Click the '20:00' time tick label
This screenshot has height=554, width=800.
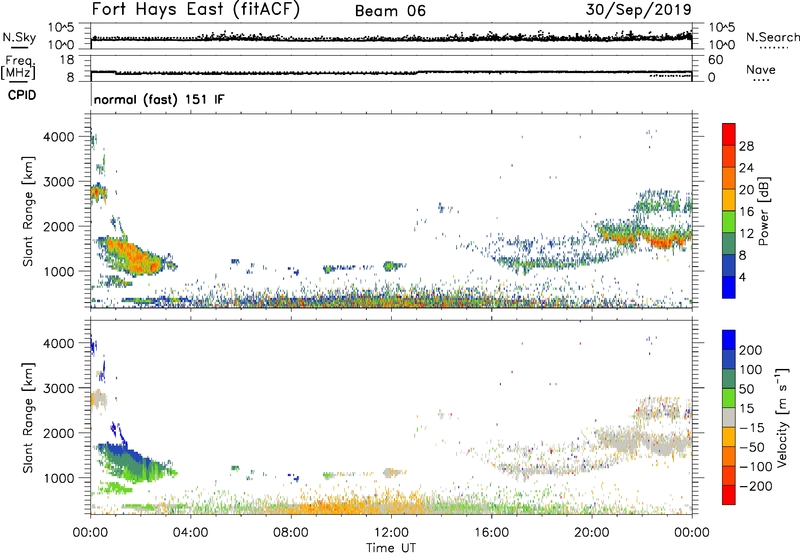click(591, 532)
